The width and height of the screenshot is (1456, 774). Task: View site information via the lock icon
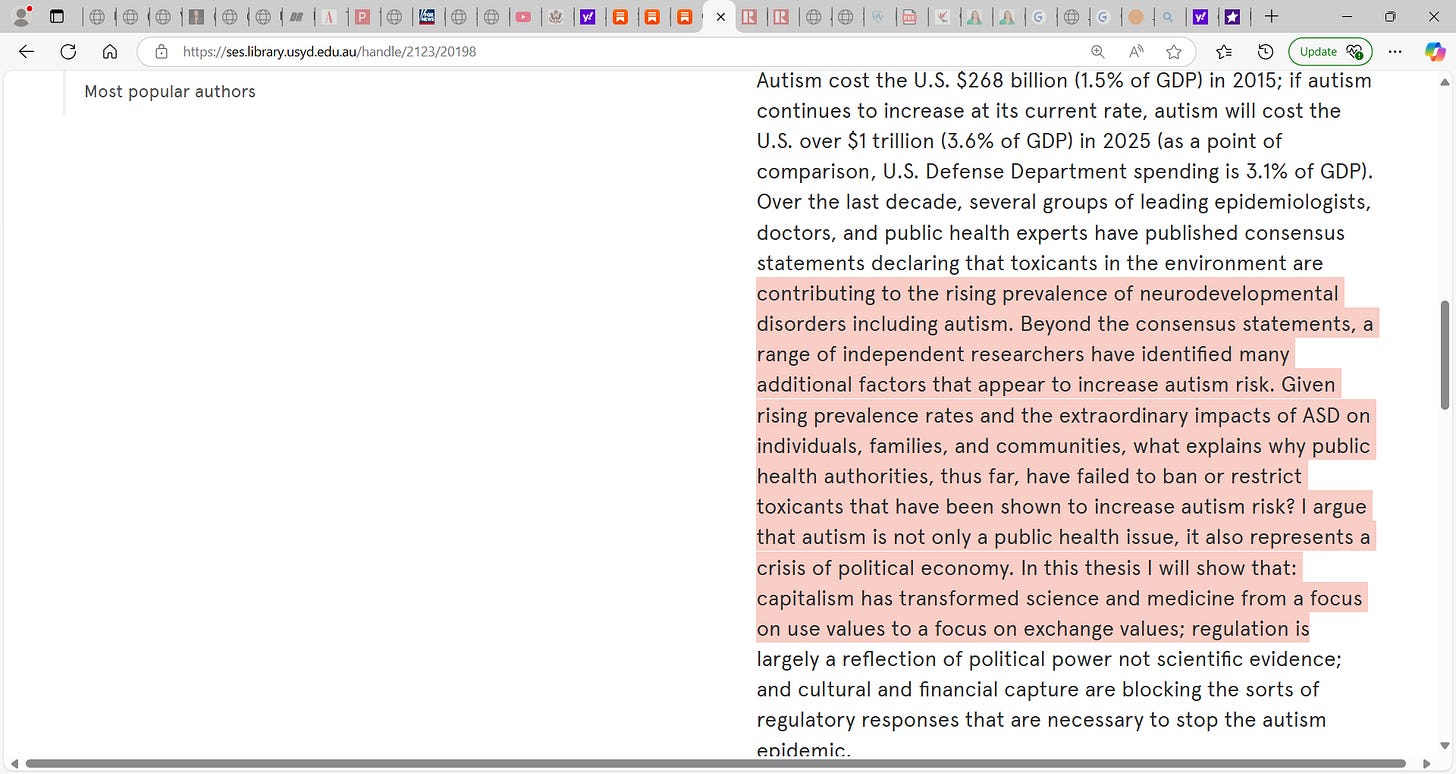(x=161, y=52)
